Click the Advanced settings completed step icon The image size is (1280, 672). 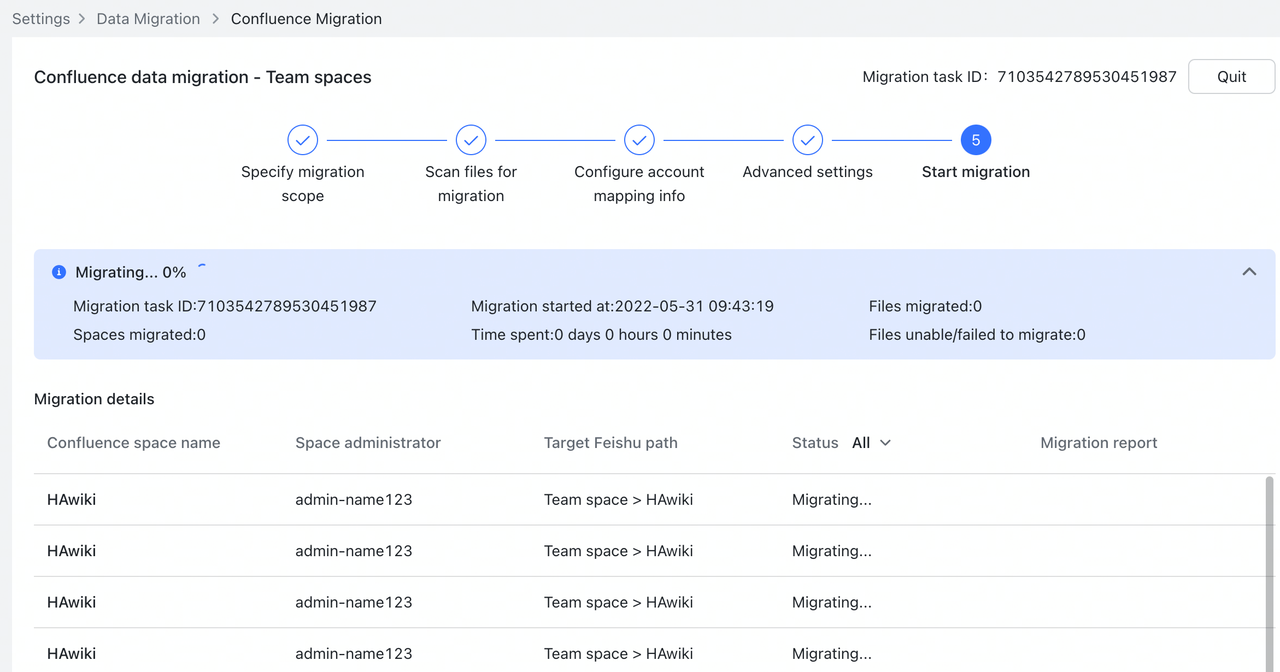pyautogui.click(x=808, y=140)
